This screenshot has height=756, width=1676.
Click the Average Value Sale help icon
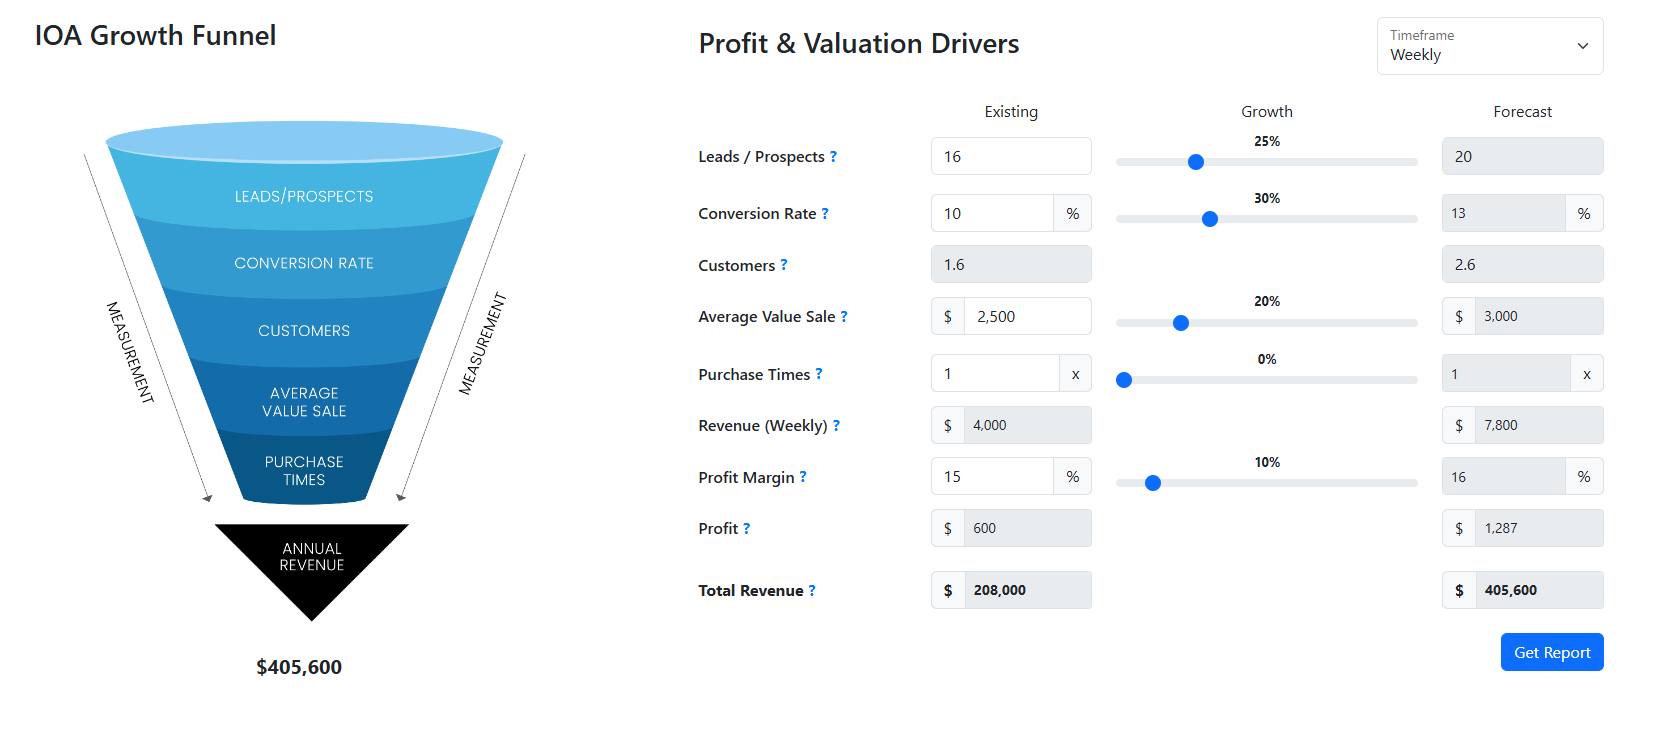[x=845, y=316]
